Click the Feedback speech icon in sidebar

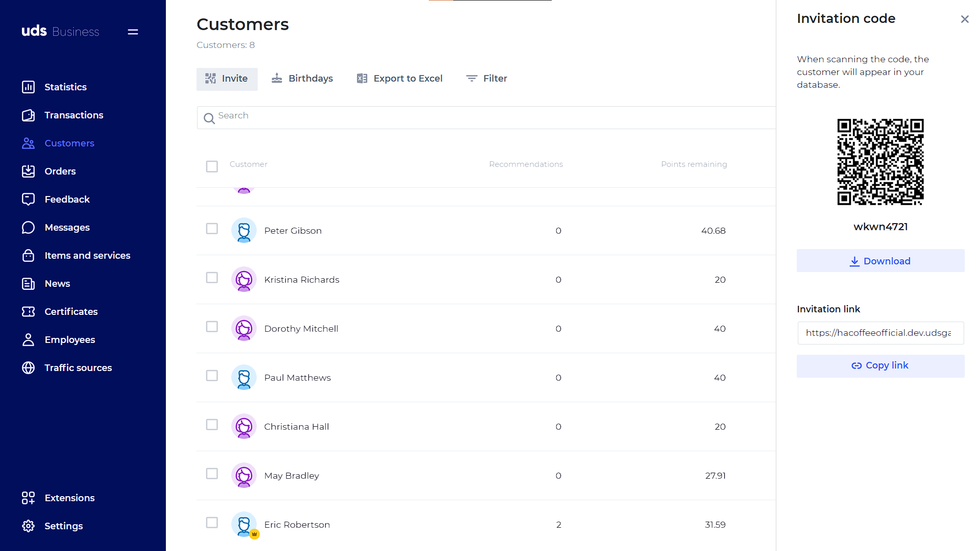[28, 199]
